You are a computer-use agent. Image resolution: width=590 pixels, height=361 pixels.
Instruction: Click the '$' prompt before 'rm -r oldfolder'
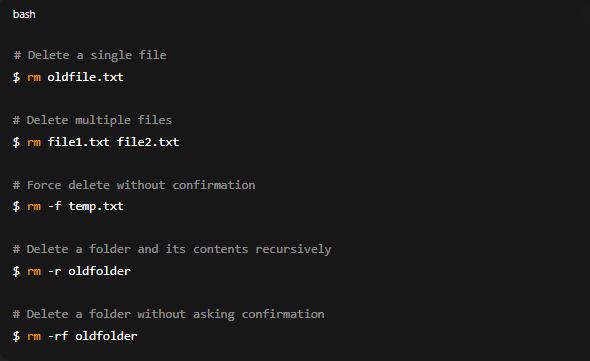pyautogui.click(x=16, y=271)
